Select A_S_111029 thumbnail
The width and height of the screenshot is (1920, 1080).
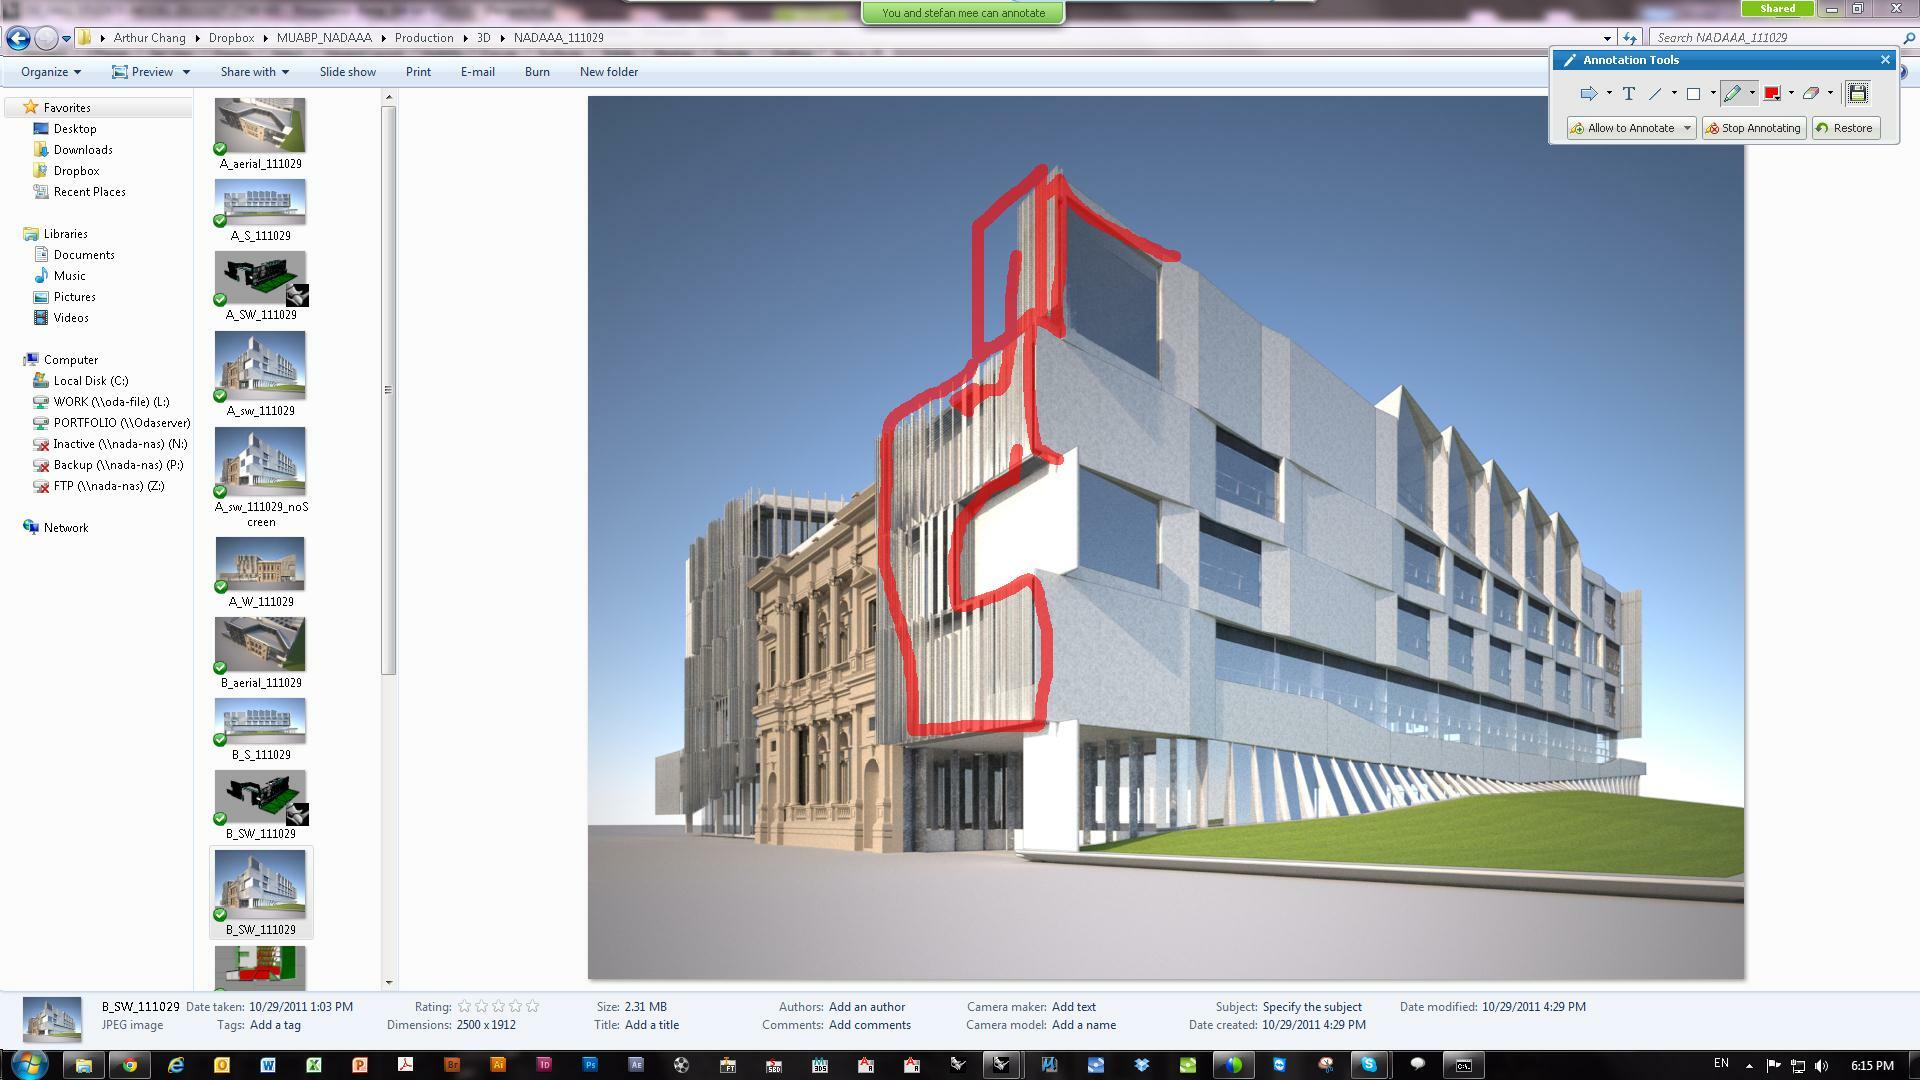(x=260, y=210)
